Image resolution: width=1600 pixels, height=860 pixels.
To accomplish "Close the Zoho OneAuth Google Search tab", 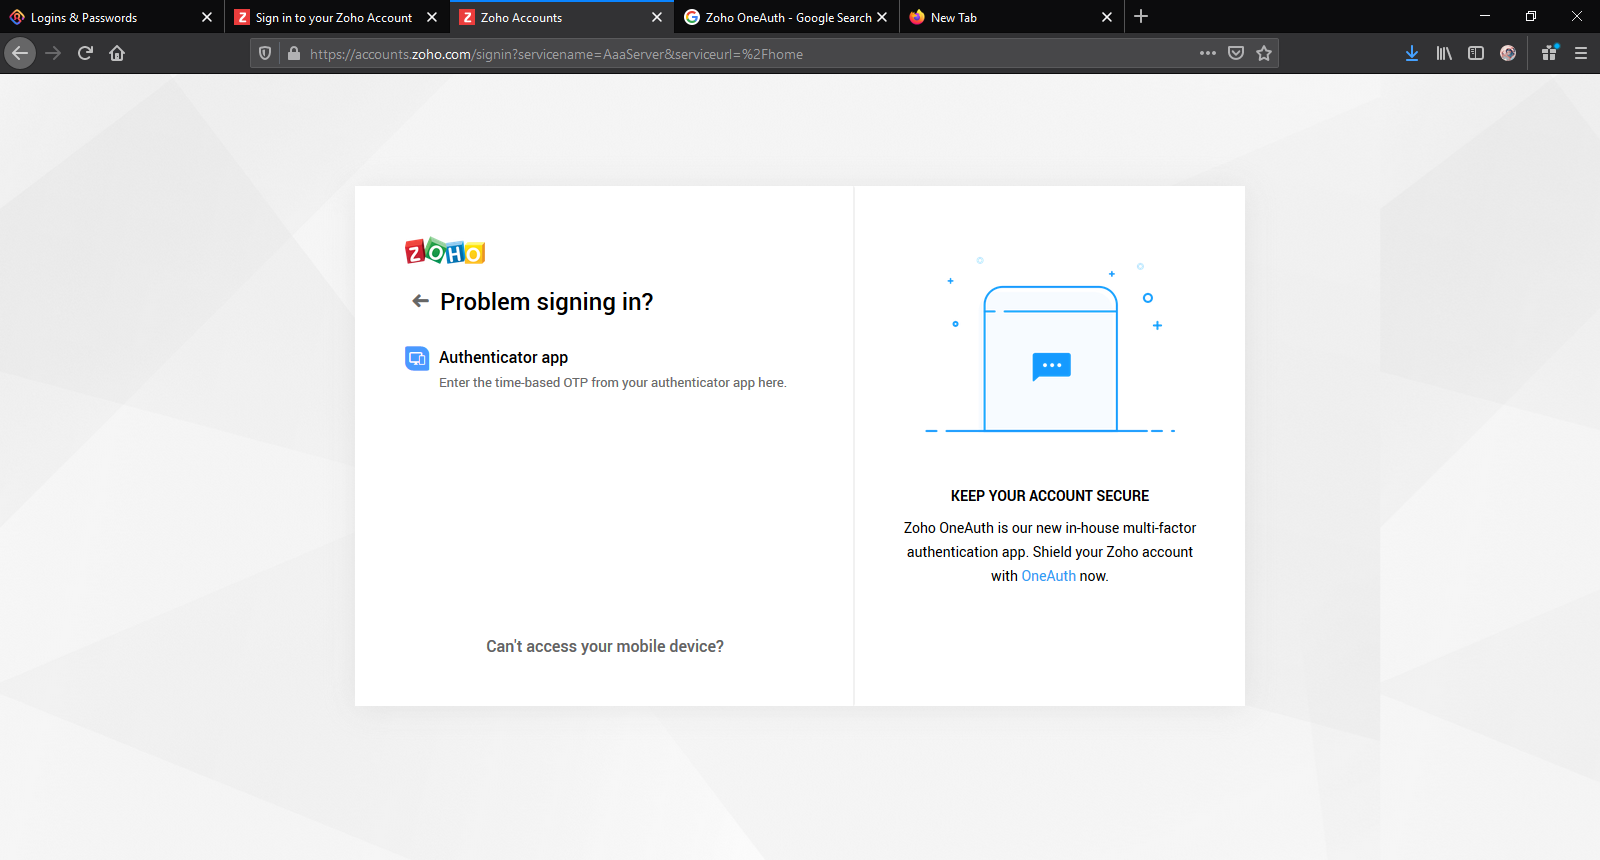I will click(882, 17).
